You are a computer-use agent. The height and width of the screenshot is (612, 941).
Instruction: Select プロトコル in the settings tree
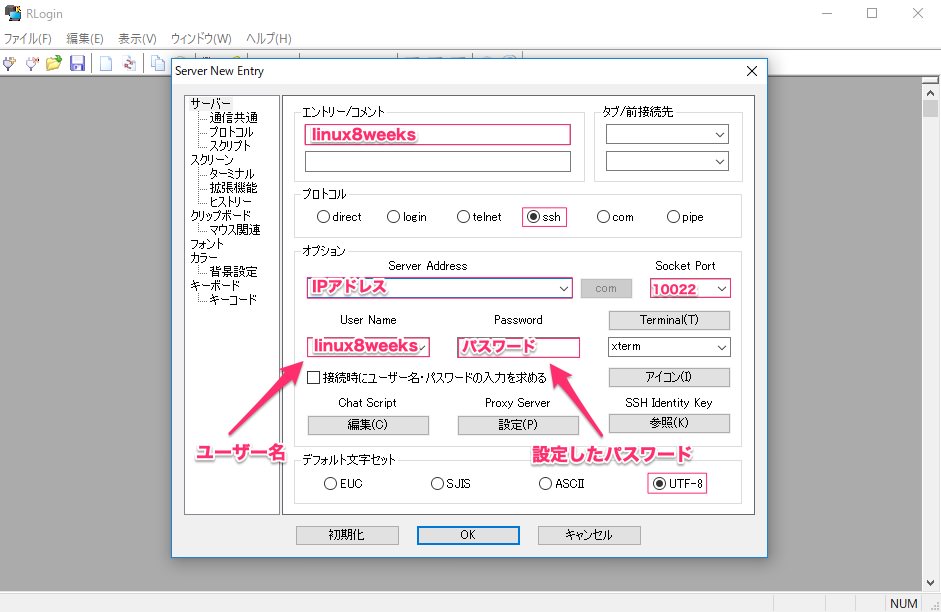pyautogui.click(x=231, y=132)
